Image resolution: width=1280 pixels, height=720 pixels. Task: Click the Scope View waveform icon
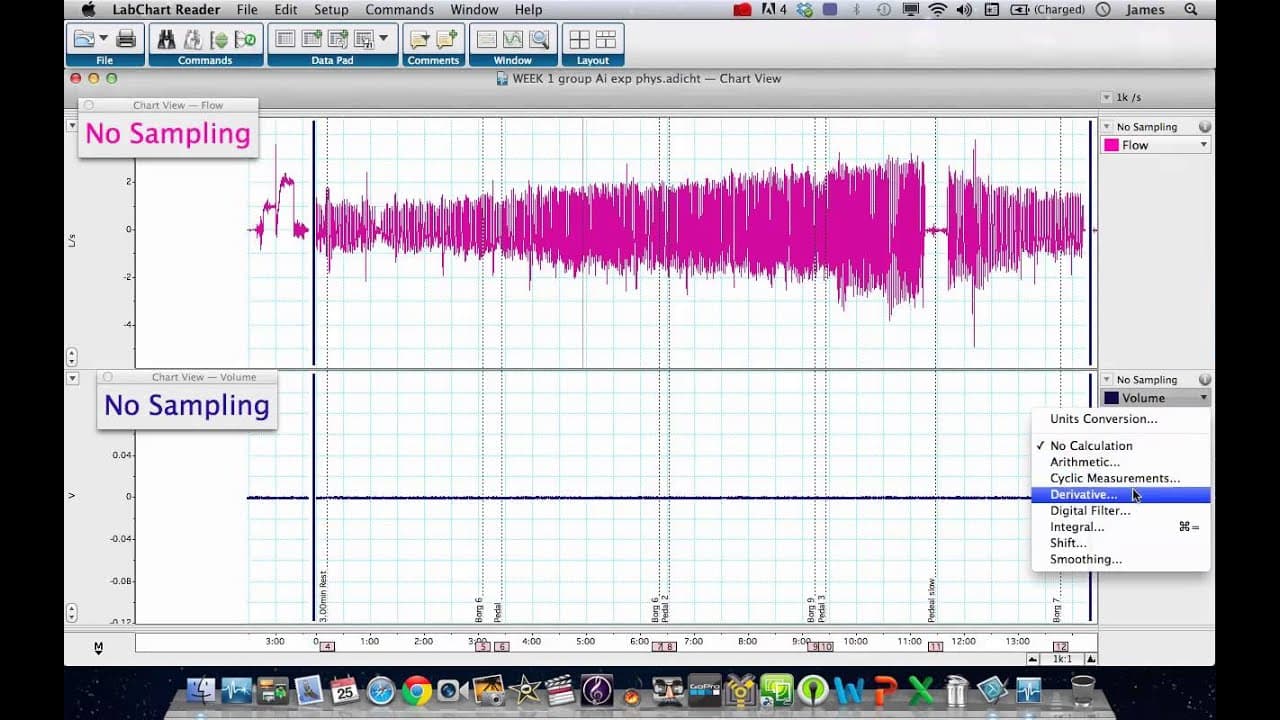point(513,39)
